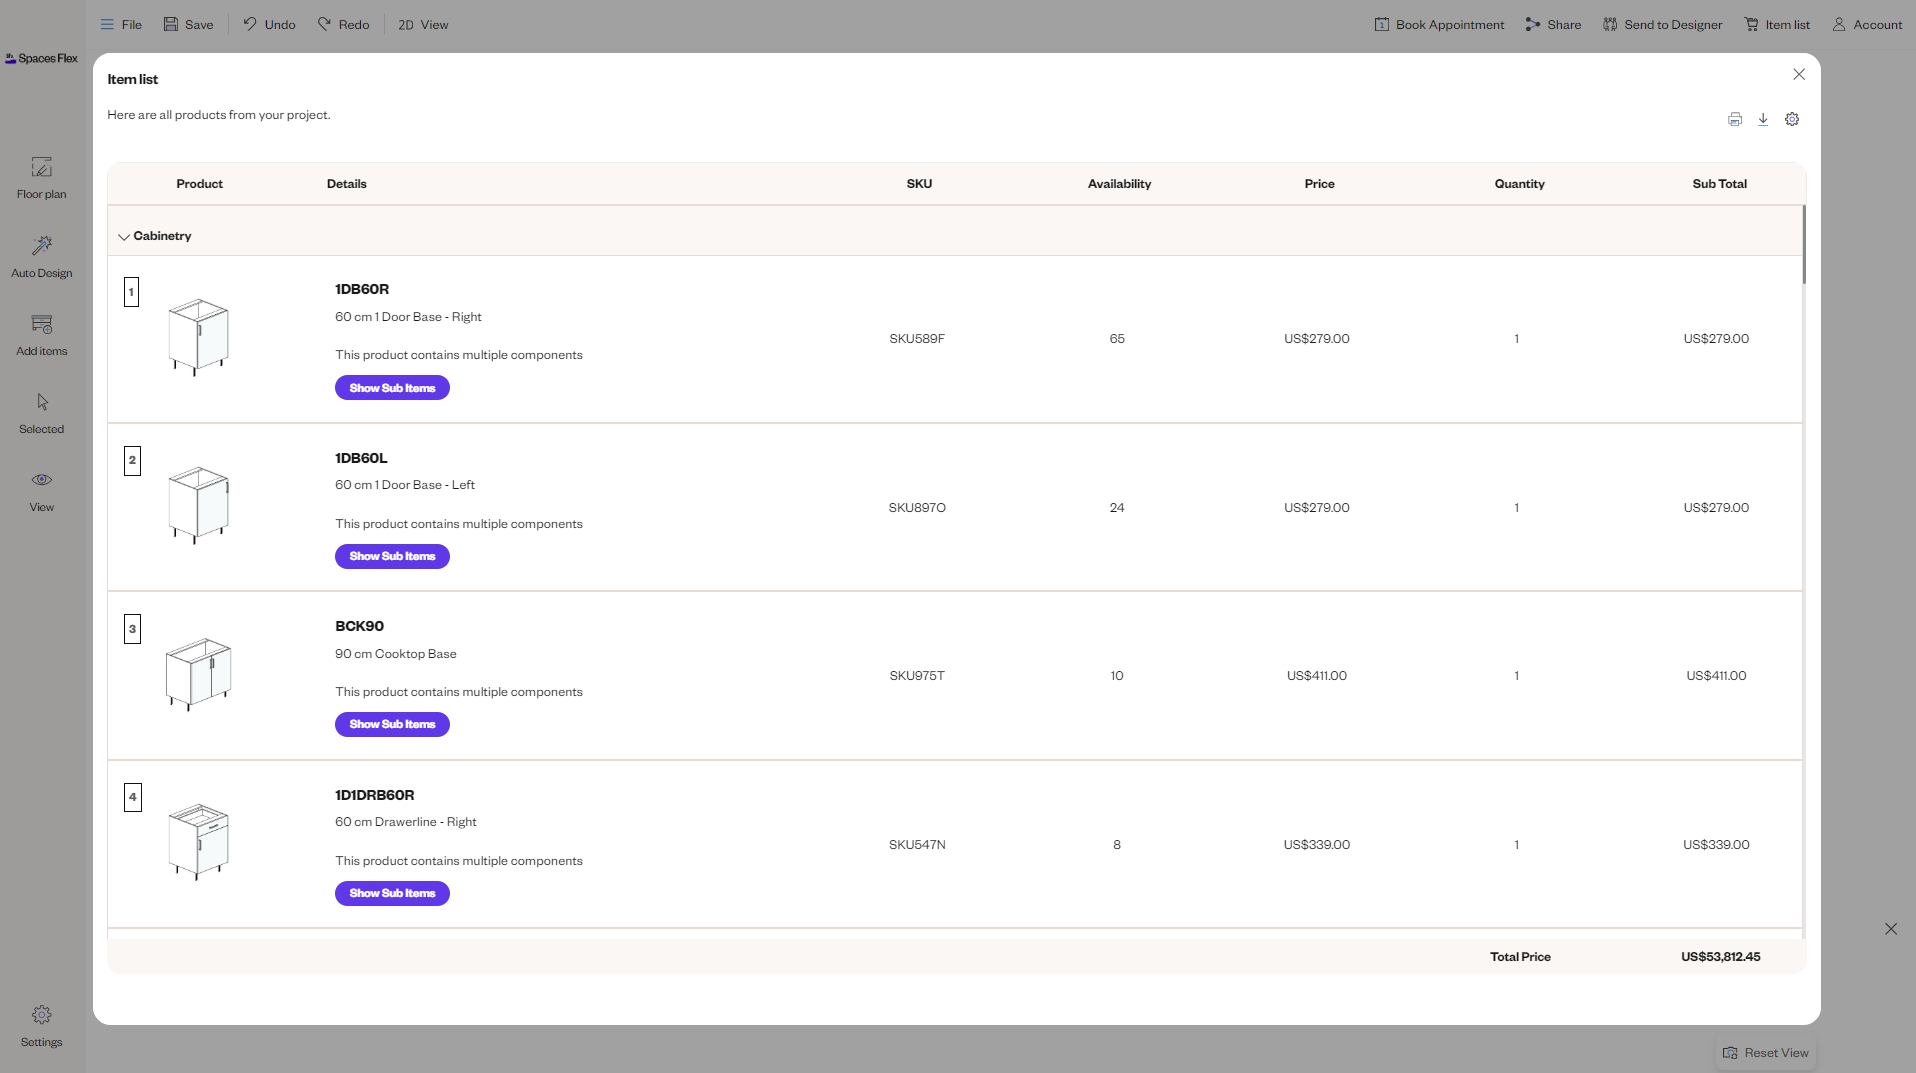Show sub items for BCK90 cooktop base
This screenshot has height=1073, width=1916.
392,724
